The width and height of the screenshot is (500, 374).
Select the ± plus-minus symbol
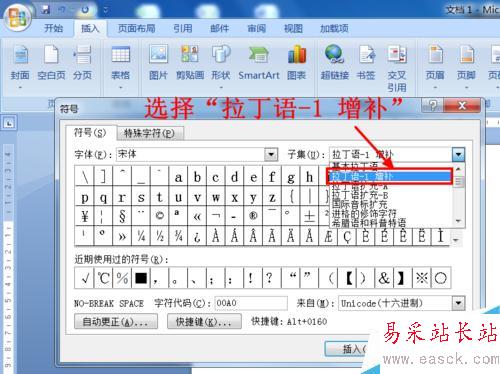coord(309,216)
